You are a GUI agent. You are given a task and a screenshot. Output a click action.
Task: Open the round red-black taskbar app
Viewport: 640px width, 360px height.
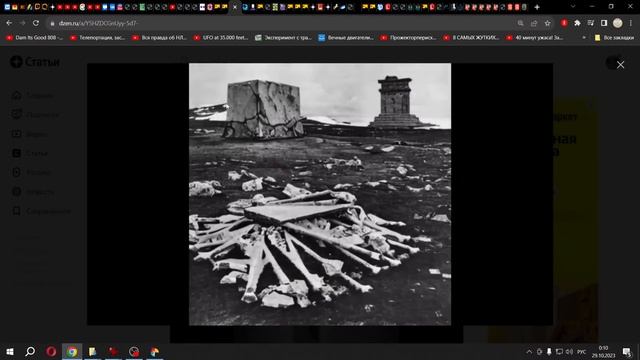pos(134,351)
